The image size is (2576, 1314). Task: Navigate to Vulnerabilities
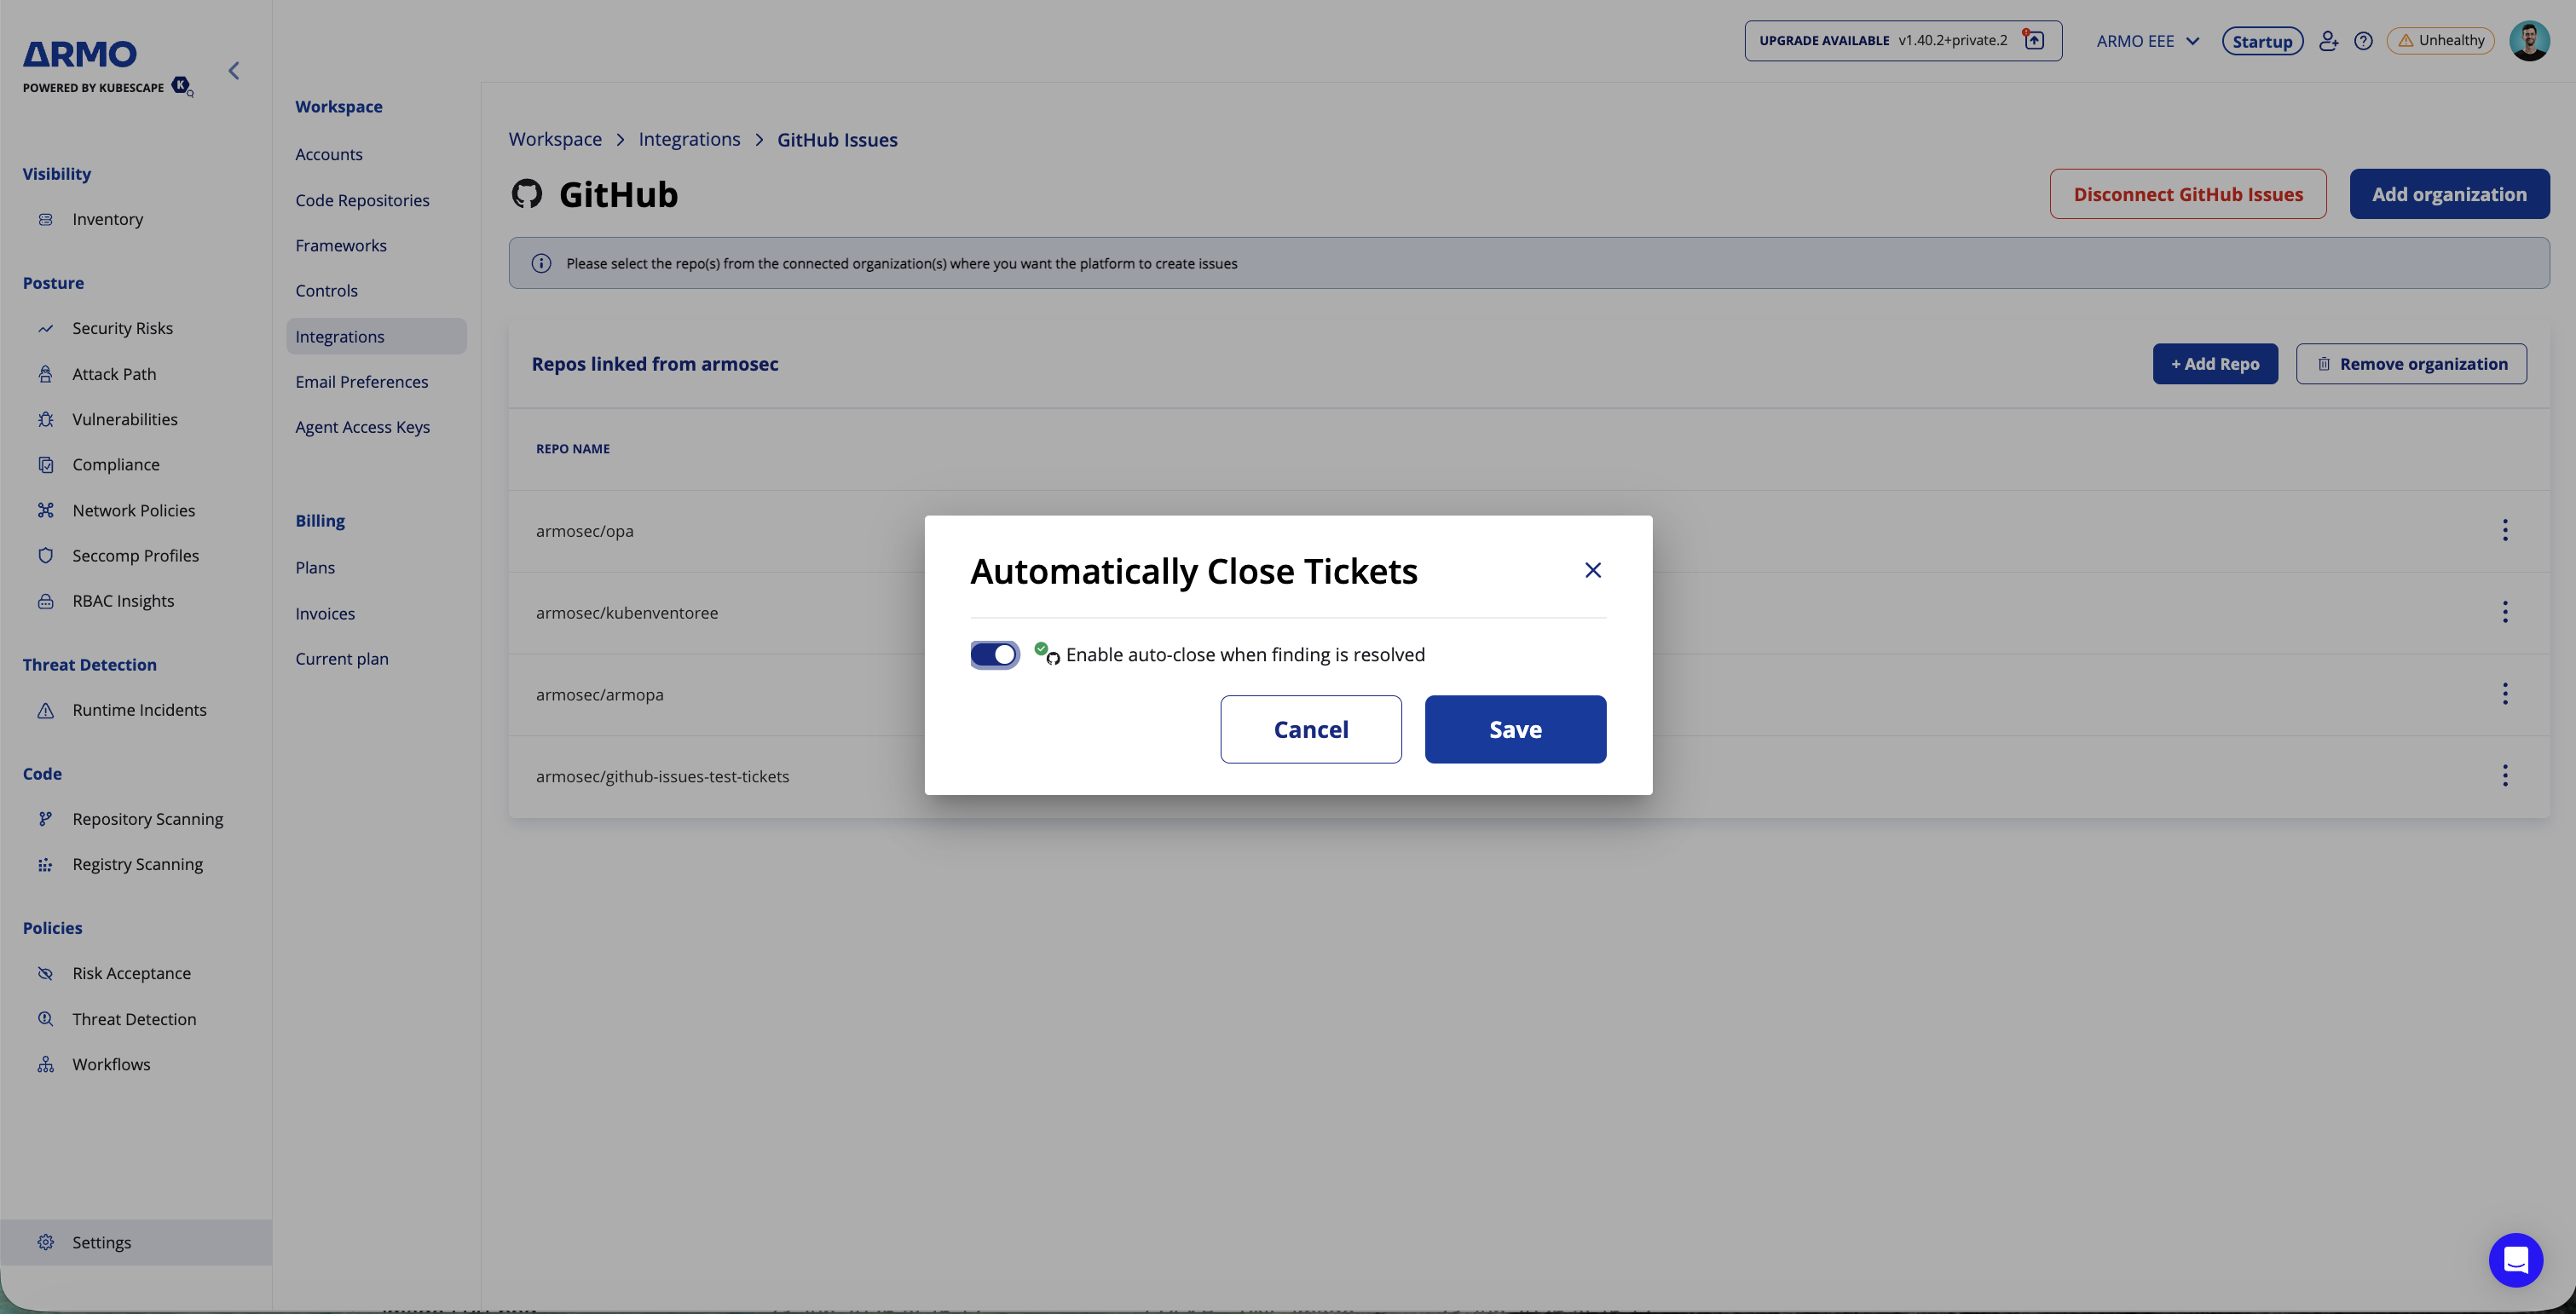coord(125,419)
